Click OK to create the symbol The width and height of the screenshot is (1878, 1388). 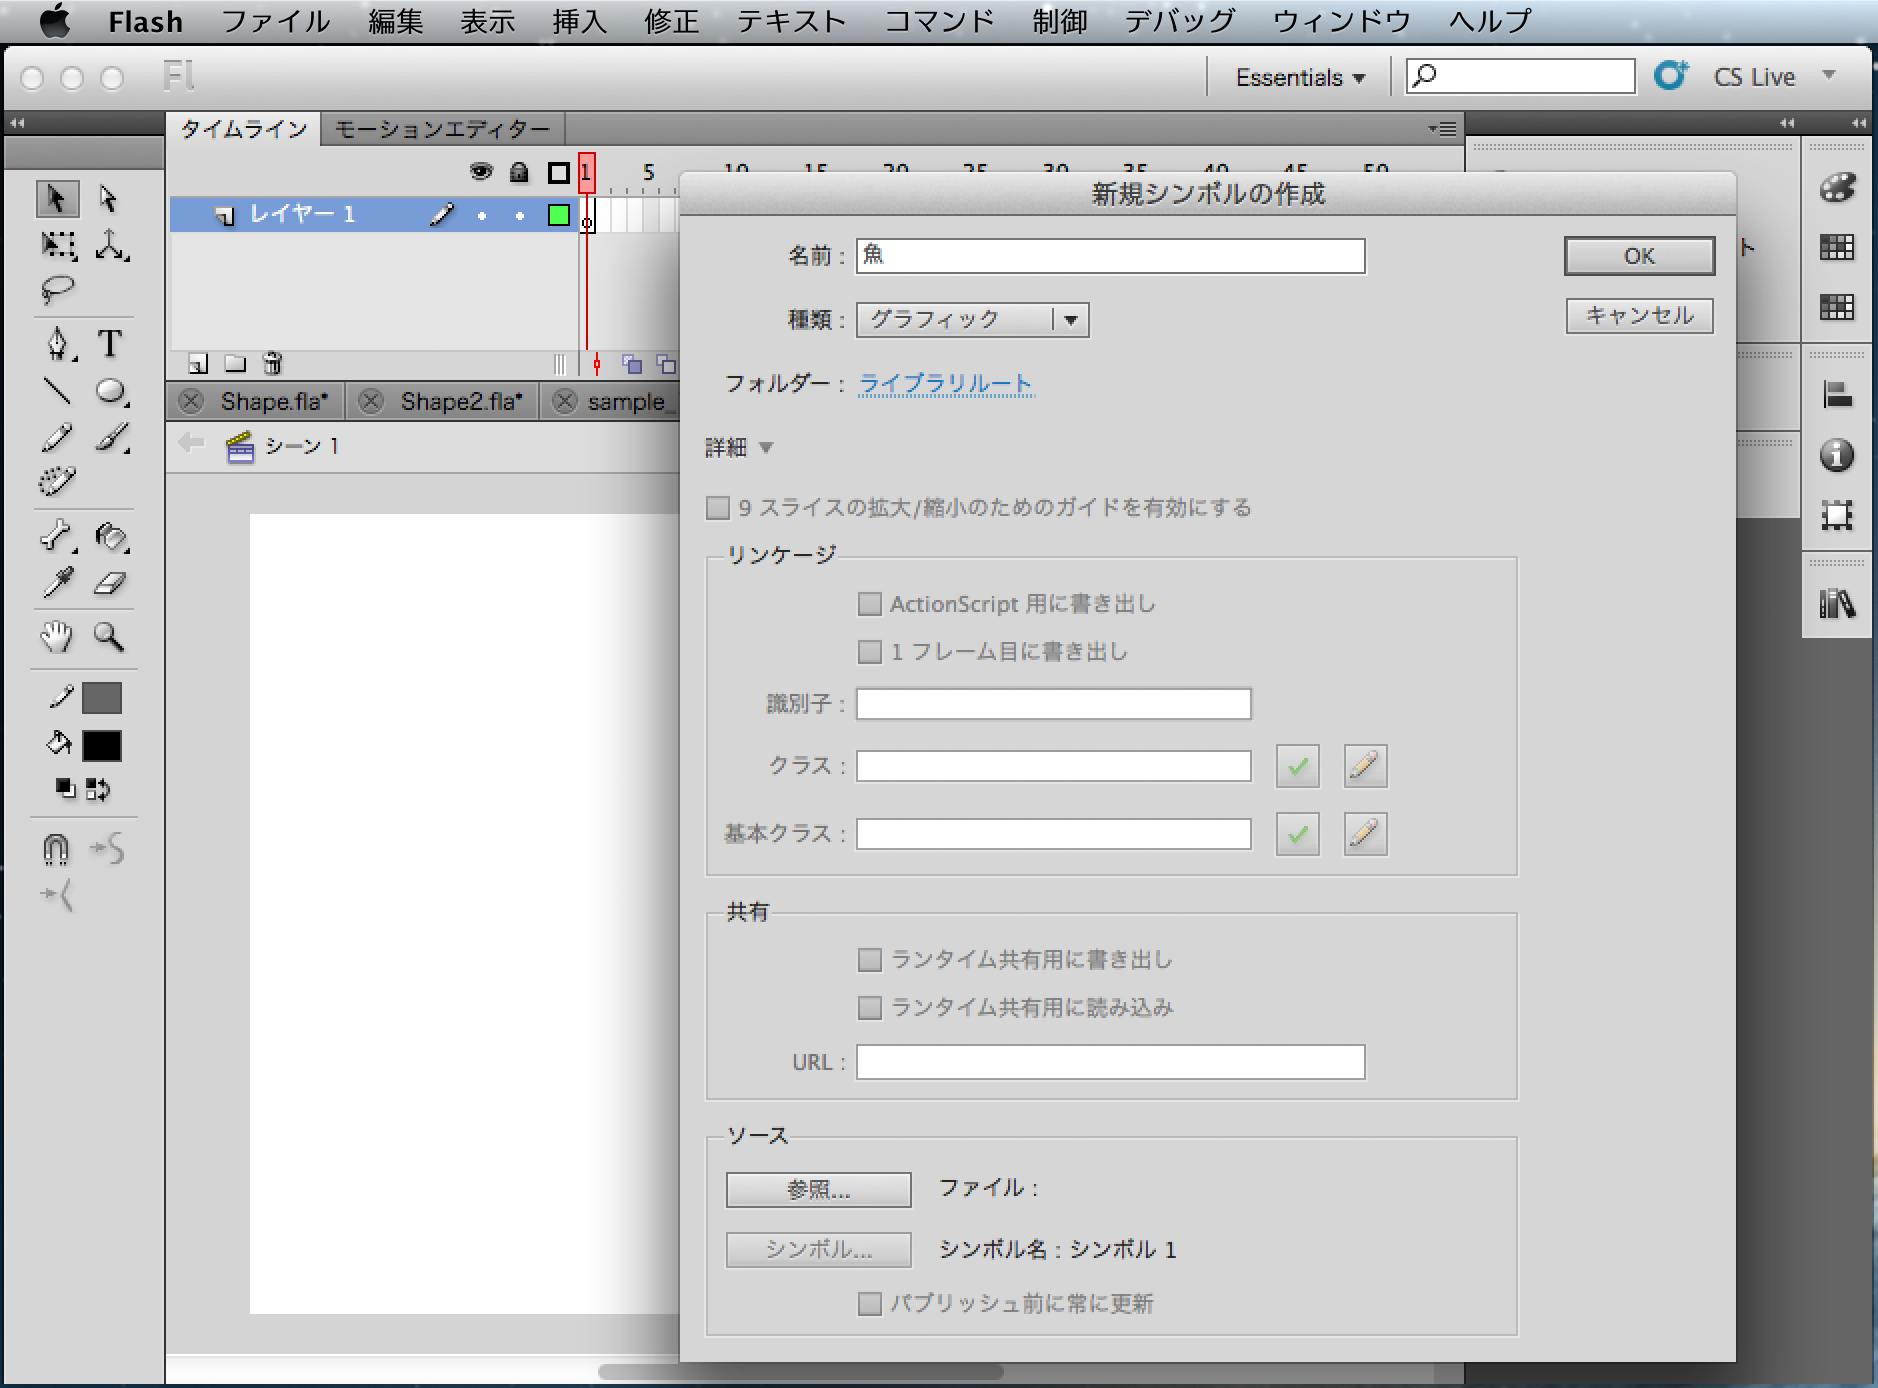pos(1638,256)
